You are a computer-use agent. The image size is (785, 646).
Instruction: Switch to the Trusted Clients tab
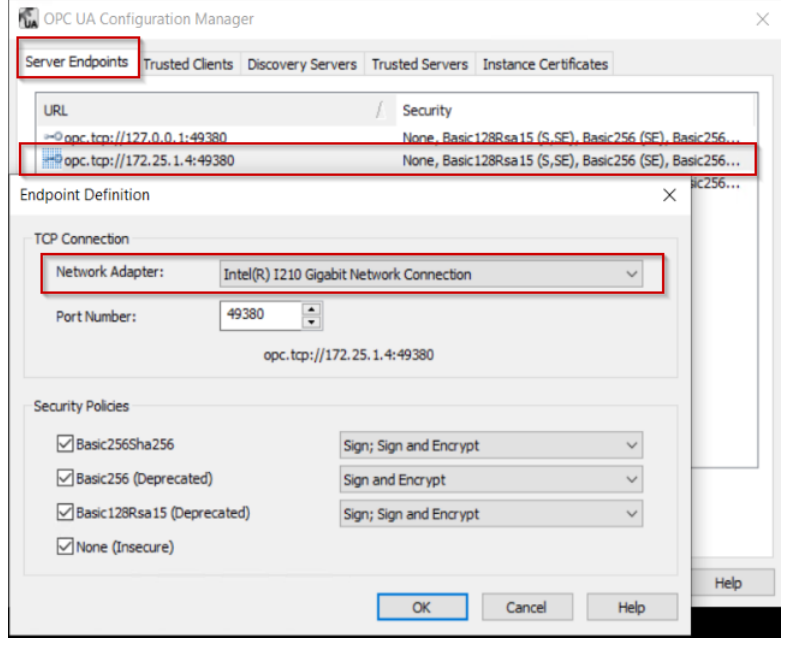[188, 64]
